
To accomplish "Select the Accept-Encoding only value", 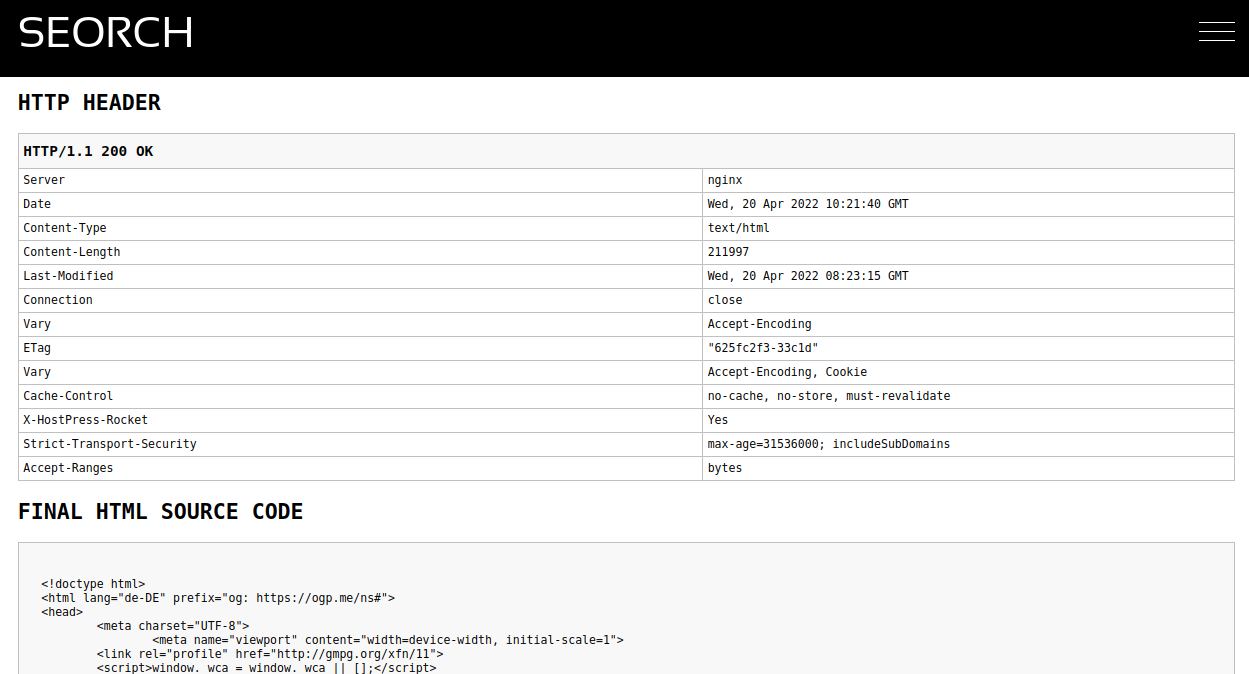I will tap(760, 324).
